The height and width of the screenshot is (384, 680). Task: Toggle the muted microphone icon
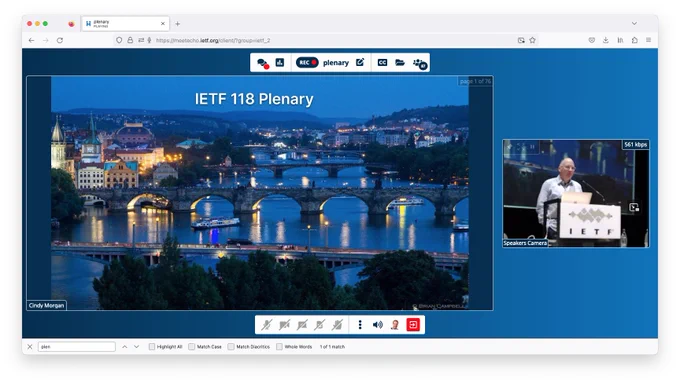pos(267,325)
